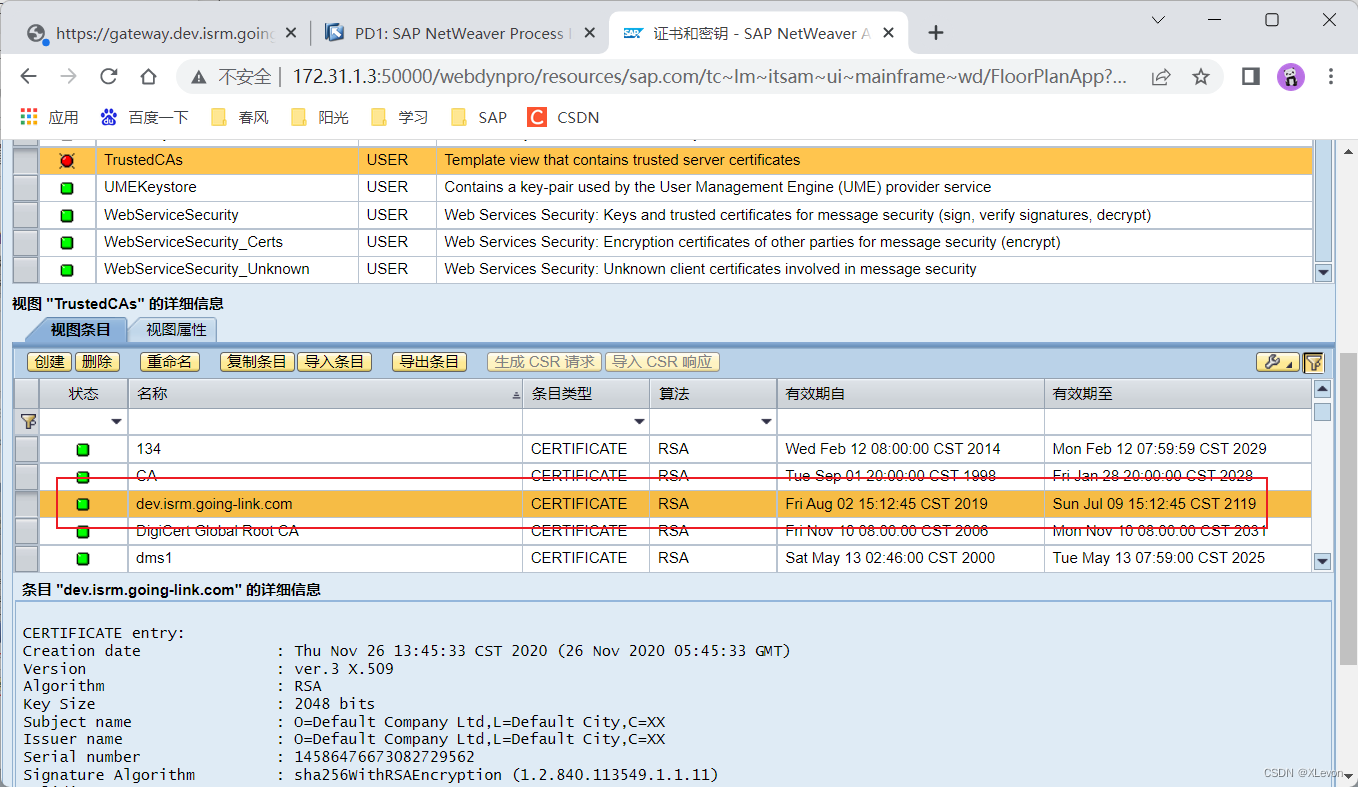Open the profile avatar menu

tap(1291, 77)
